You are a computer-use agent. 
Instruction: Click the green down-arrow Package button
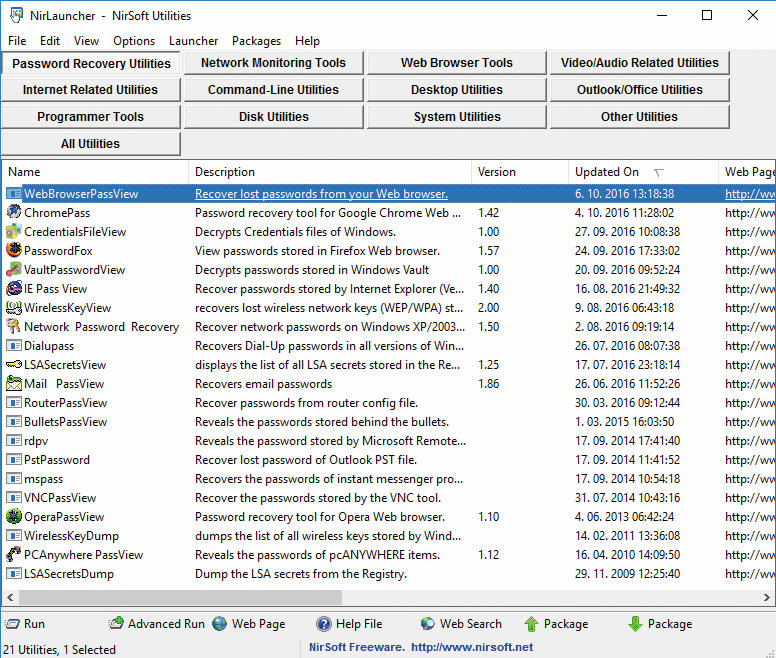(660, 624)
